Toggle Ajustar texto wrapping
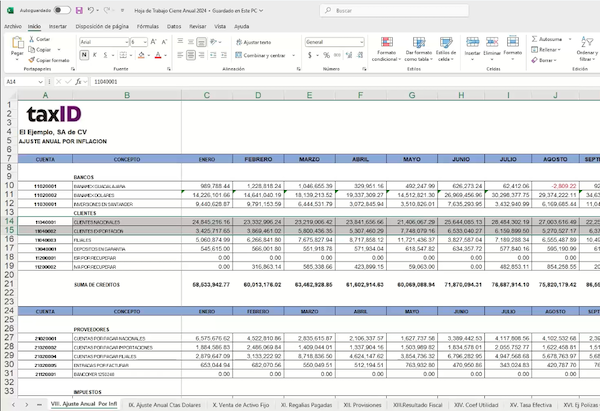The image size is (600, 411). tap(250, 43)
